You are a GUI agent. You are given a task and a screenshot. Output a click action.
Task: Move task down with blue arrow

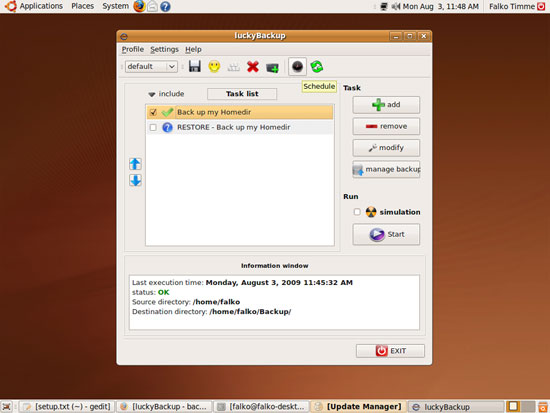(x=135, y=180)
